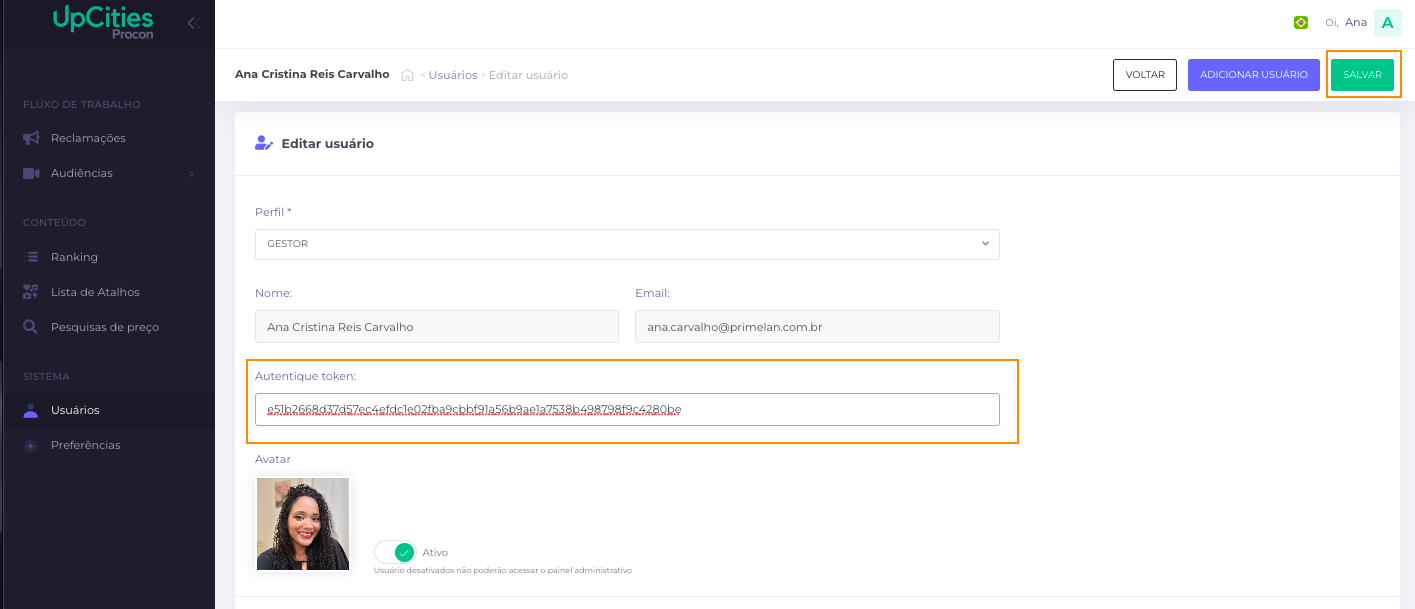Click the 'Oi, Ana' greeting text

(1345, 22)
